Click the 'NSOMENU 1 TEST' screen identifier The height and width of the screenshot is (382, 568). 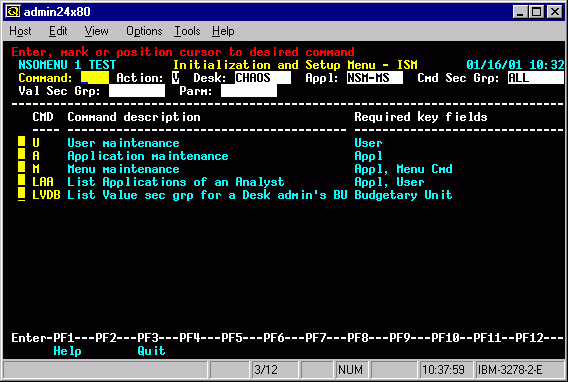pyautogui.click(x=67, y=65)
